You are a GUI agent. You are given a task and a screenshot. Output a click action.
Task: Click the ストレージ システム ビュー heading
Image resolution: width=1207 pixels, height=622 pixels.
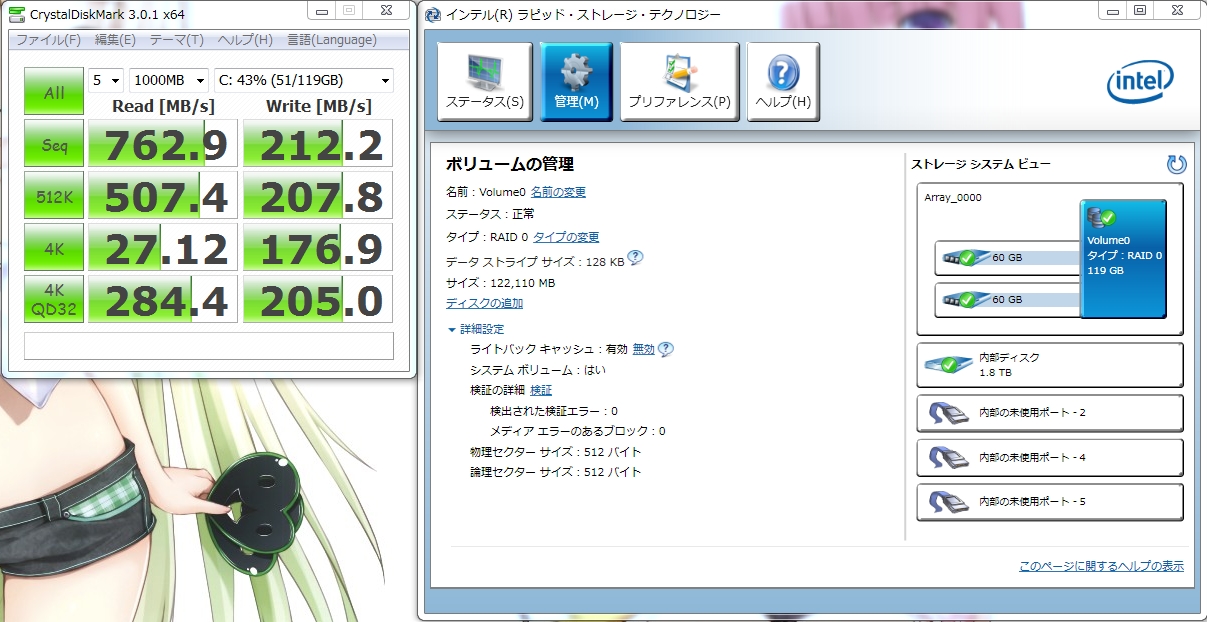(x=980, y=164)
